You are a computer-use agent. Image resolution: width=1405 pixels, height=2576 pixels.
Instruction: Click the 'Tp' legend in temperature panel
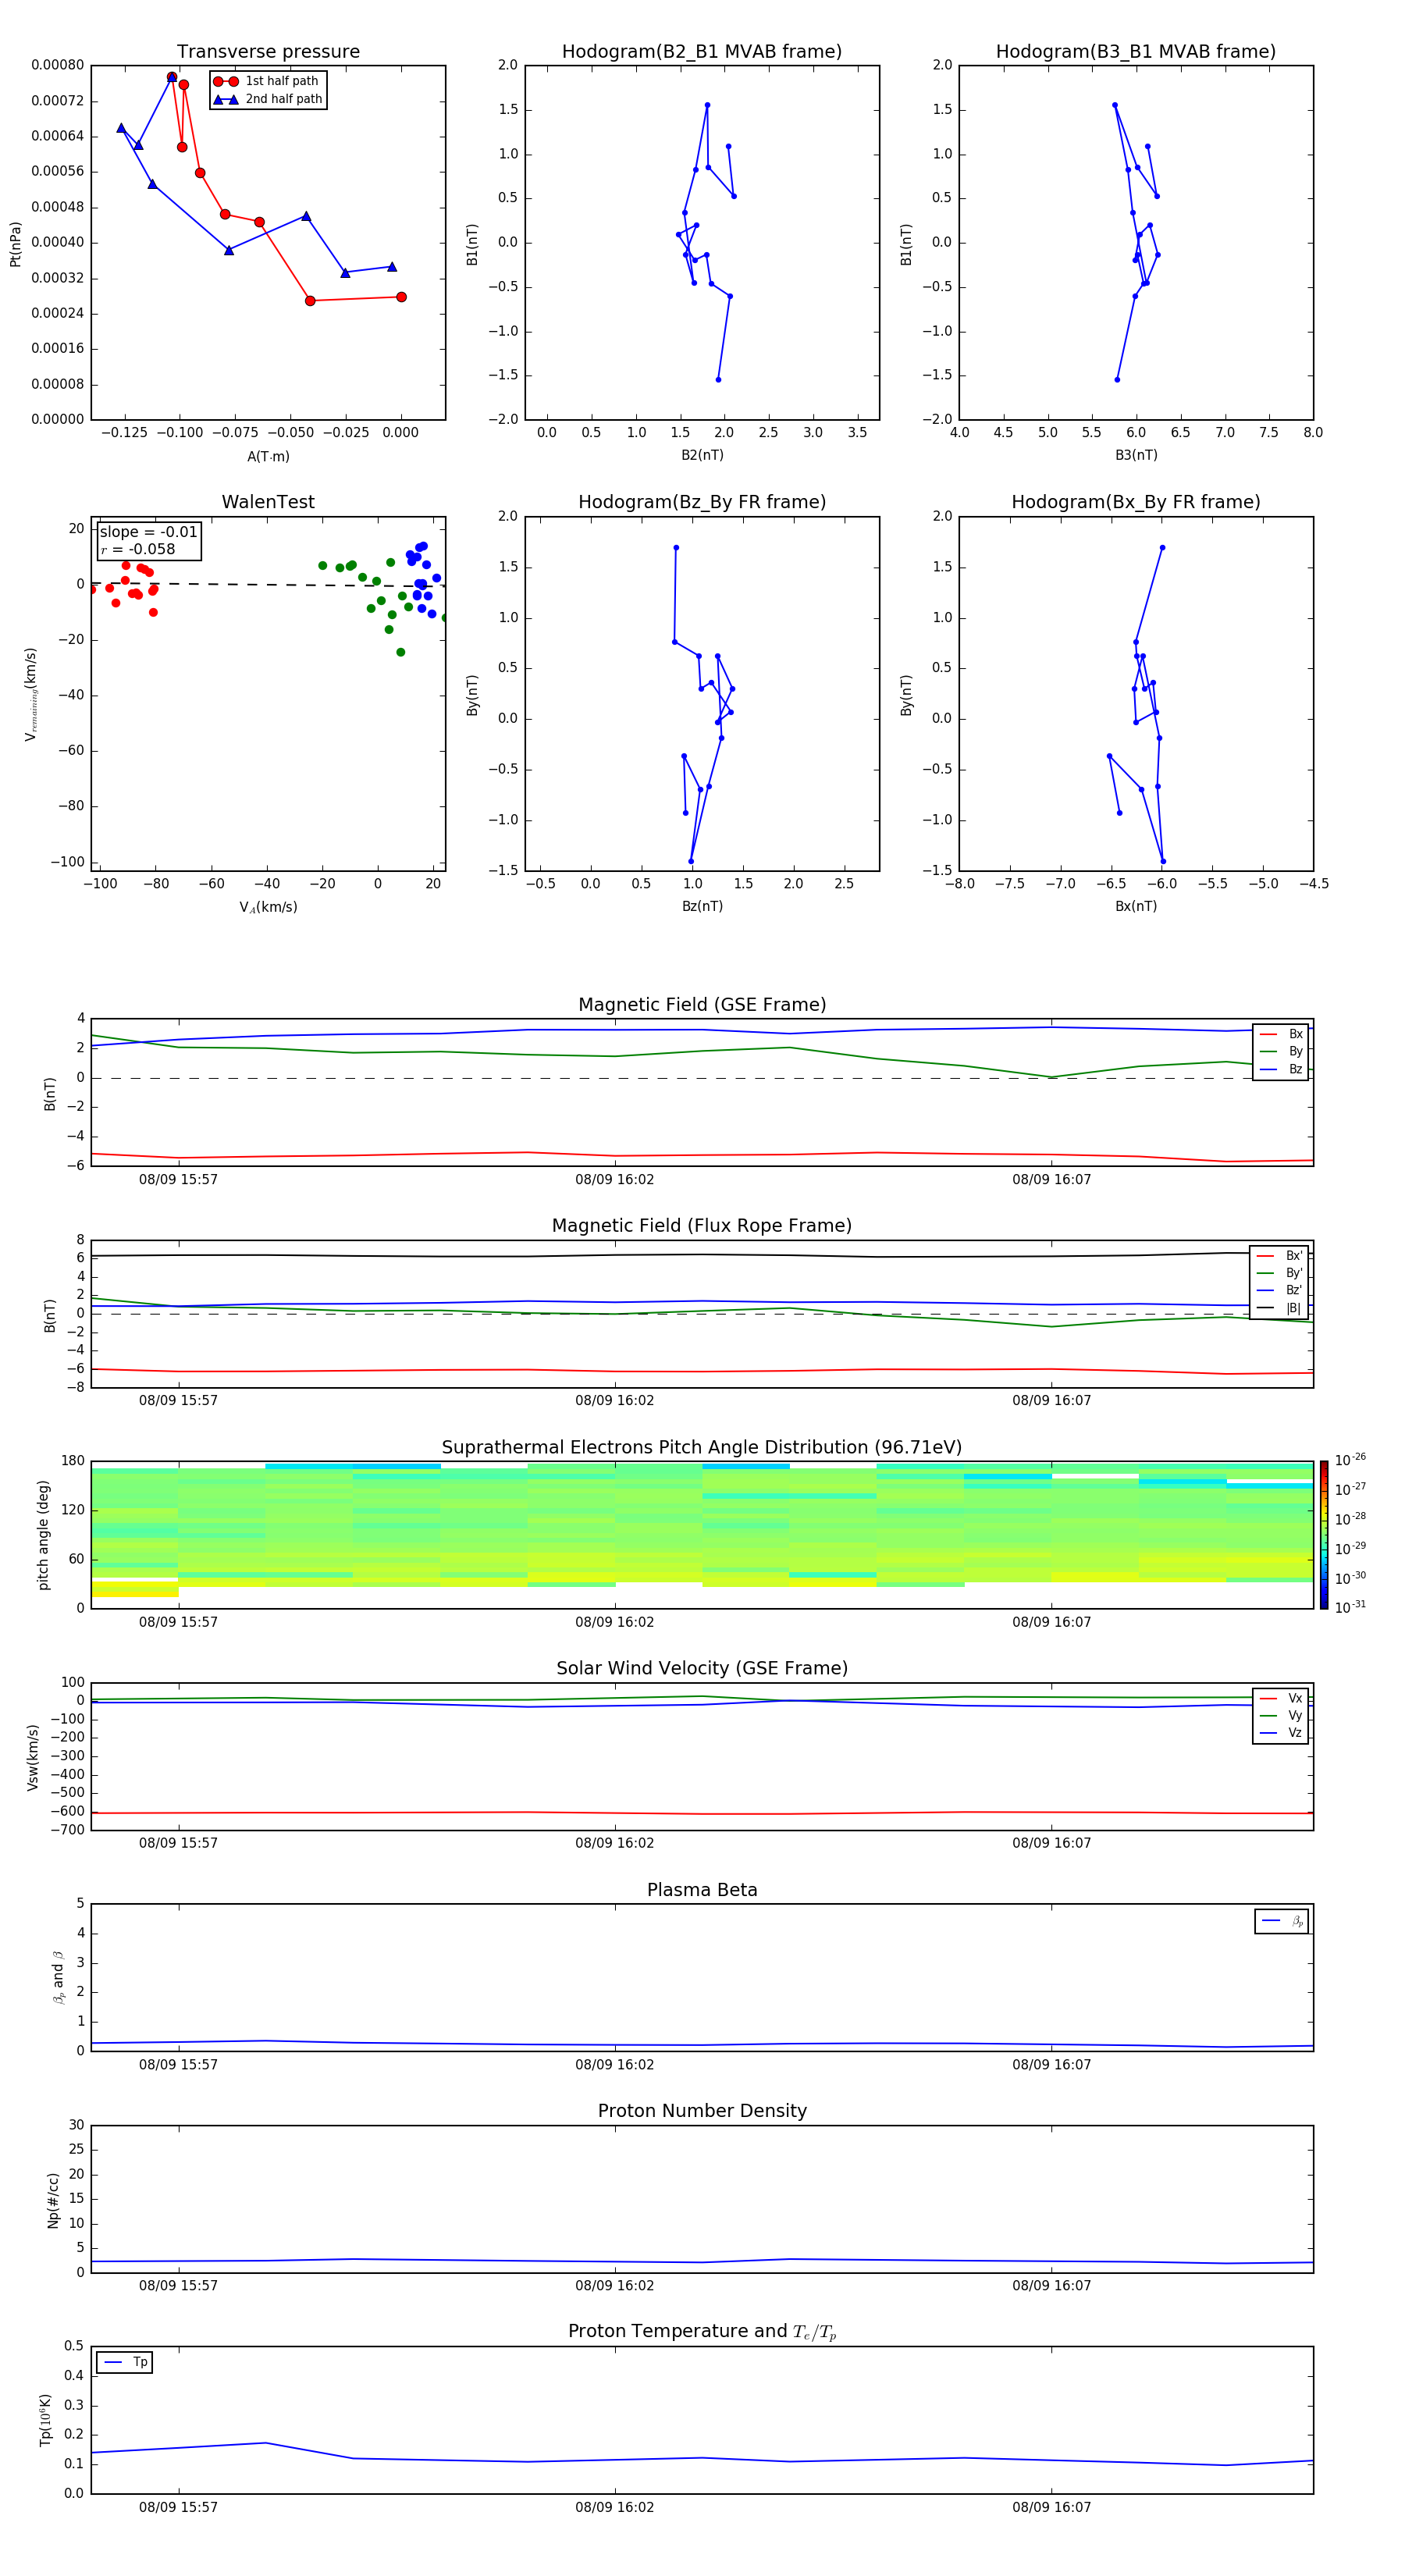[x=125, y=2362]
